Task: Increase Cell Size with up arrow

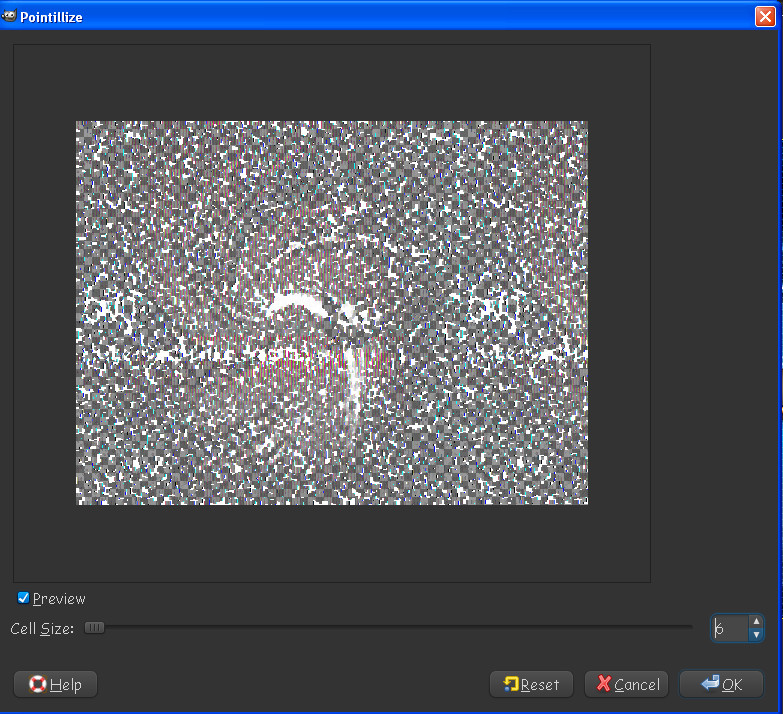Action: coord(756,621)
